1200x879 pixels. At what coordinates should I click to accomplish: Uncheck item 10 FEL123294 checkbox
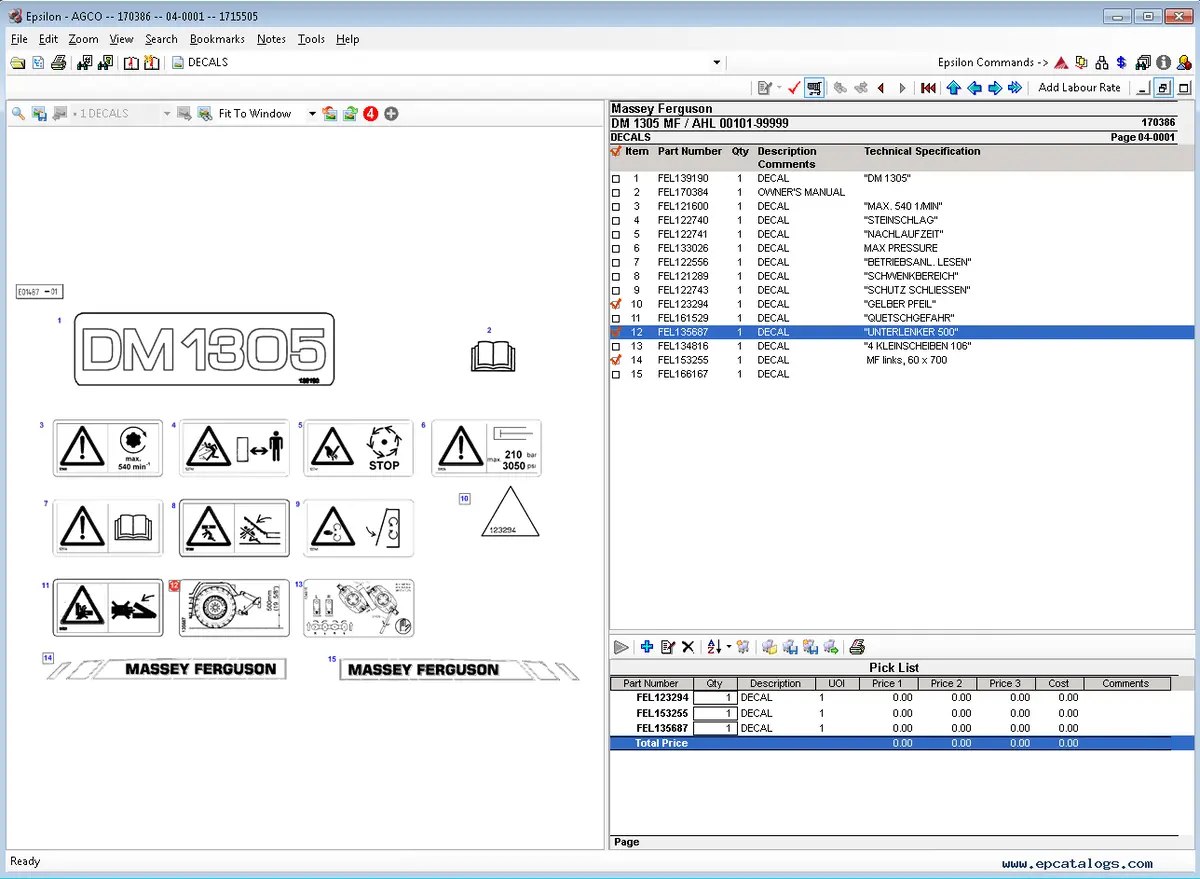pyautogui.click(x=616, y=304)
